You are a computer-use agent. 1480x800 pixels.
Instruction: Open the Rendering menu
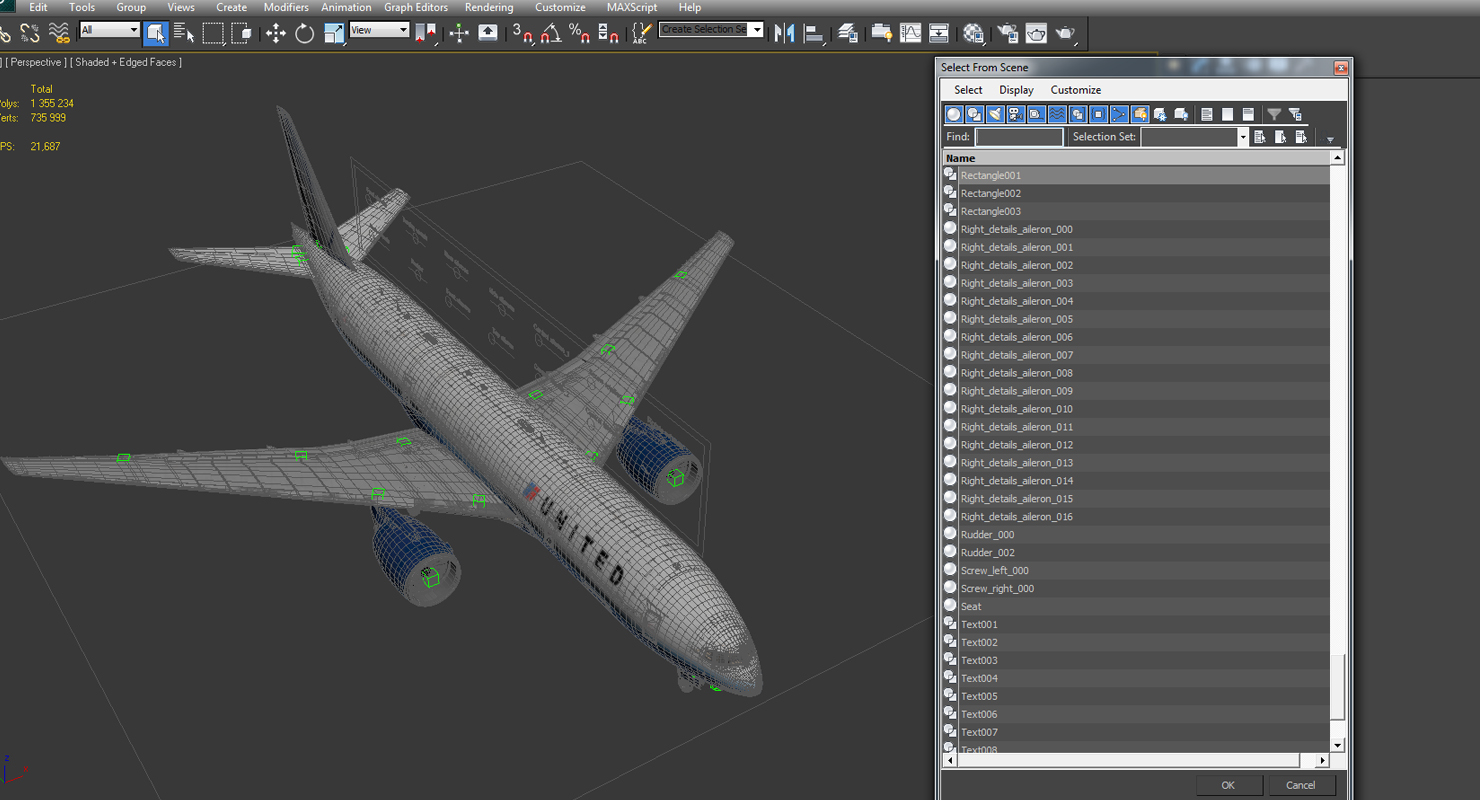489,7
